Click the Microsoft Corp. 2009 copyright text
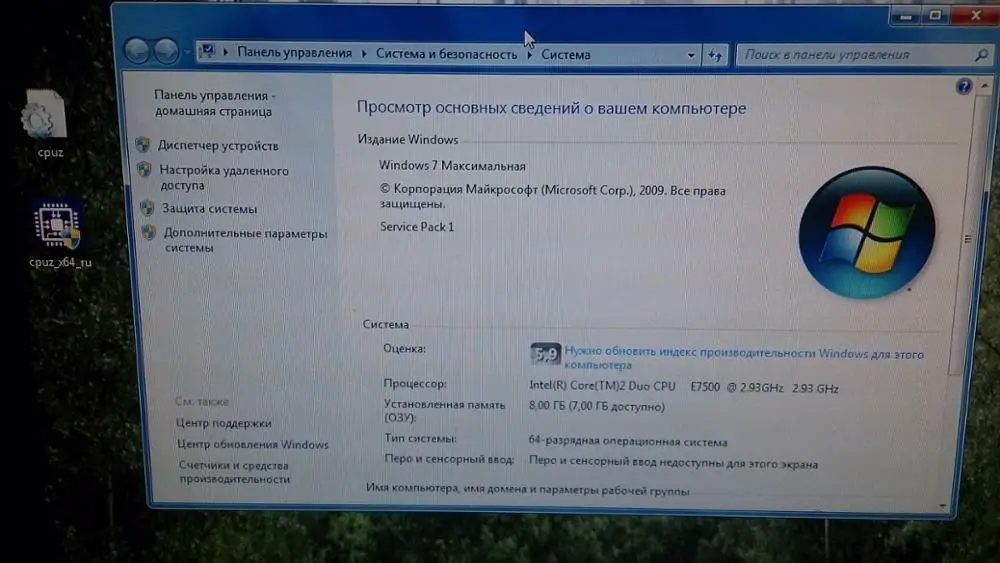The image size is (1000, 563). (x=552, y=197)
